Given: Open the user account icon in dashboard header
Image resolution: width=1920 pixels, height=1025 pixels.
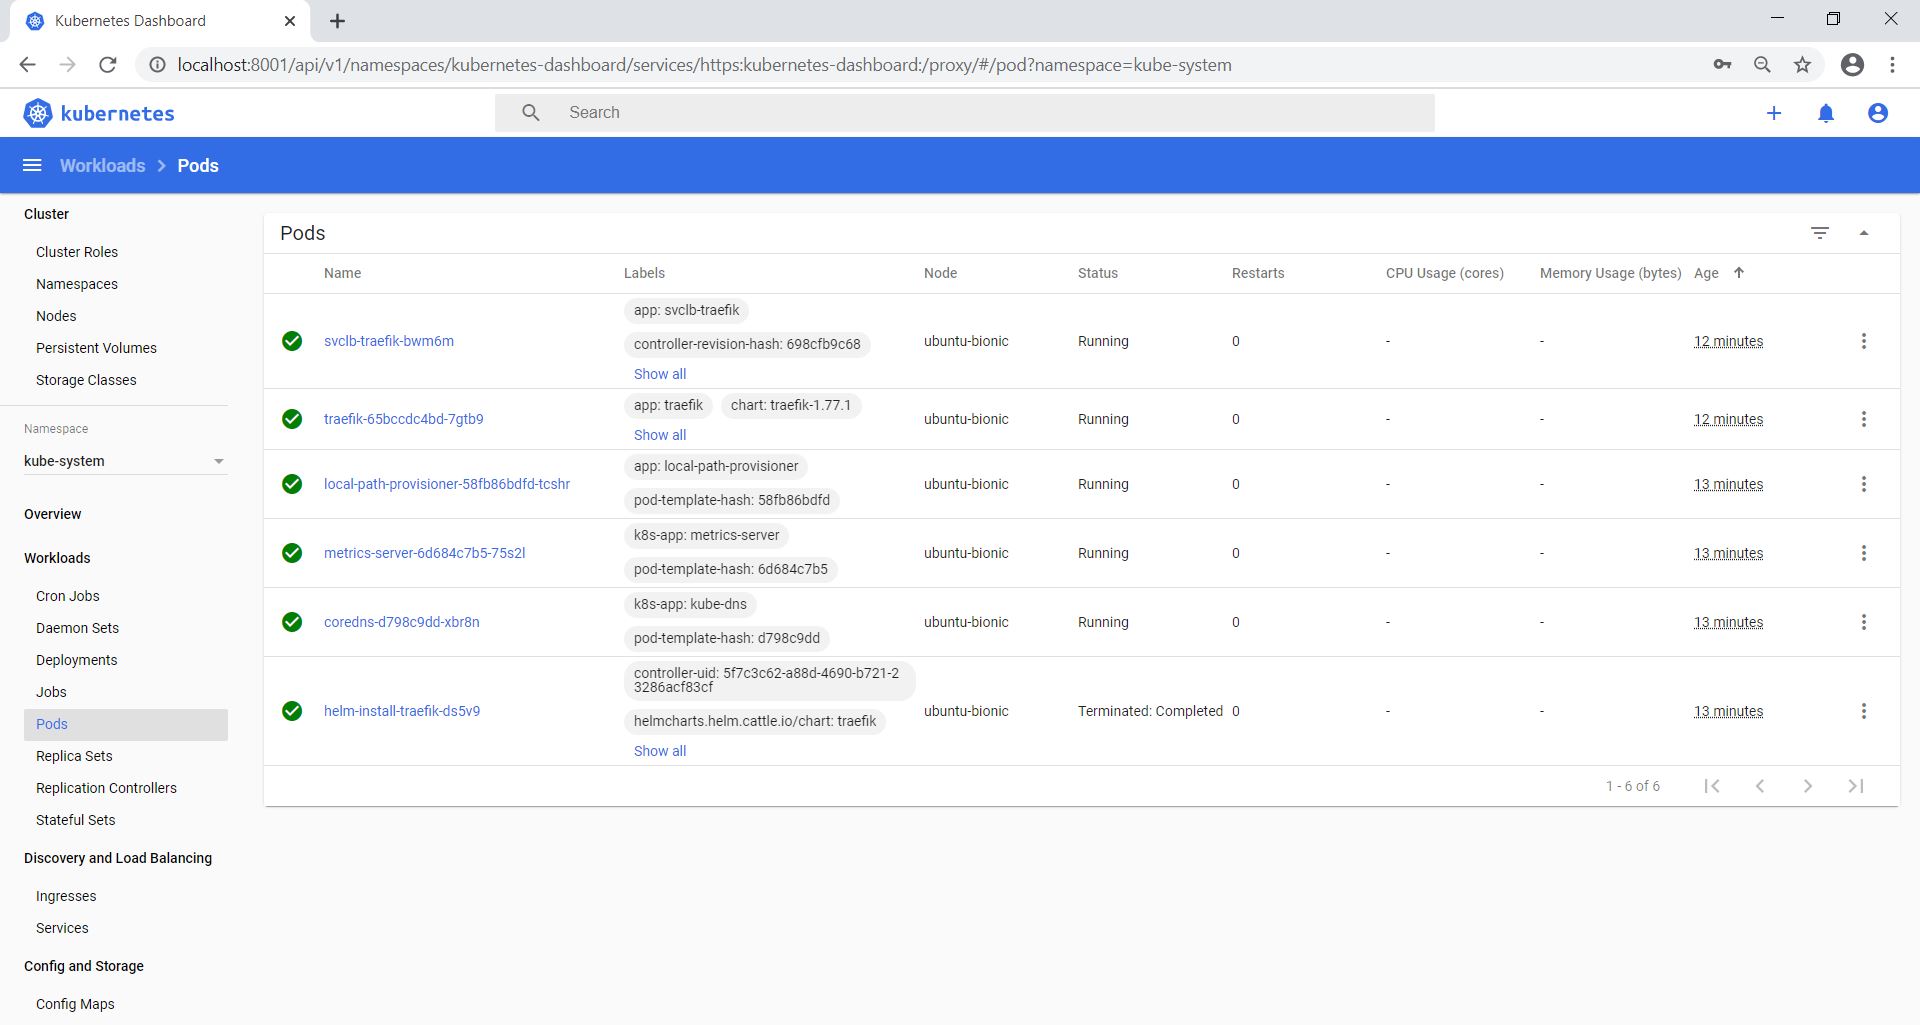Looking at the screenshot, I should (x=1877, y=113).
